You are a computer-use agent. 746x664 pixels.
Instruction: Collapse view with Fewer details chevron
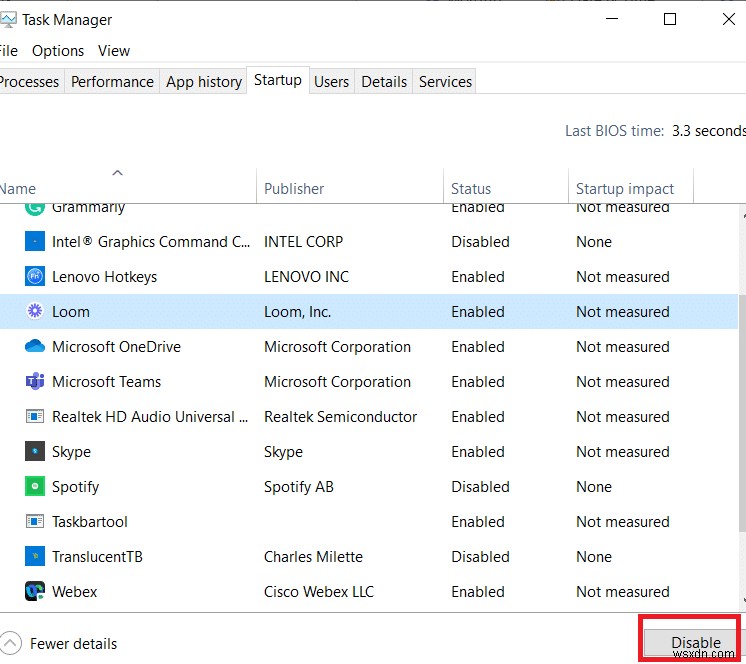pyautogui.click(x=11, y=643)
